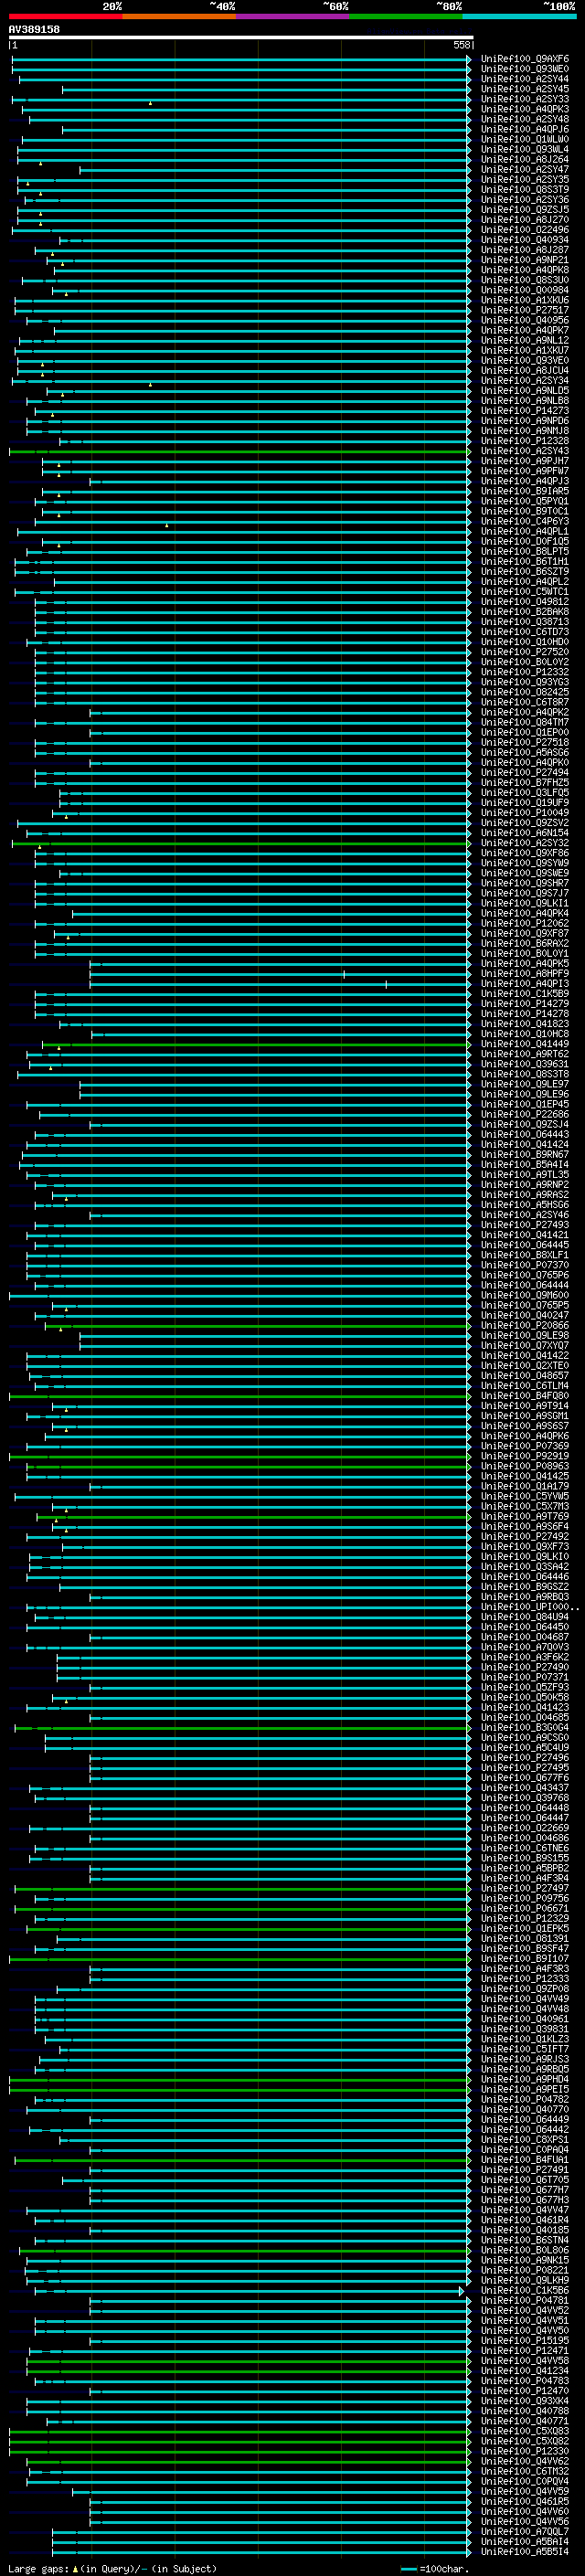Click the Large gaps legend text

coord(112,2569)
